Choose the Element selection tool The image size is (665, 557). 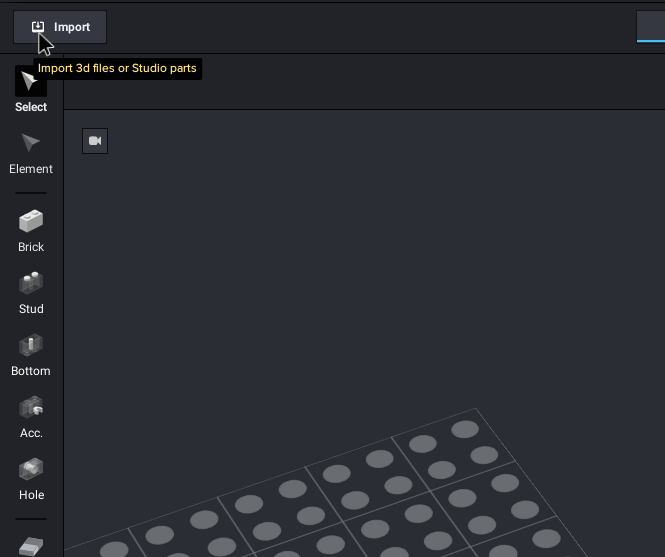point(31,154)
